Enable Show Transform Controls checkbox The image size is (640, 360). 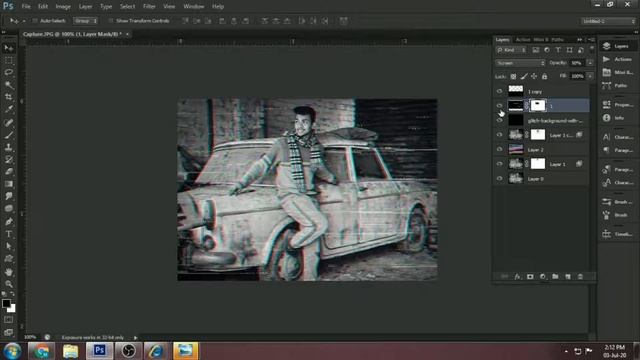click(x=111, y=20)
